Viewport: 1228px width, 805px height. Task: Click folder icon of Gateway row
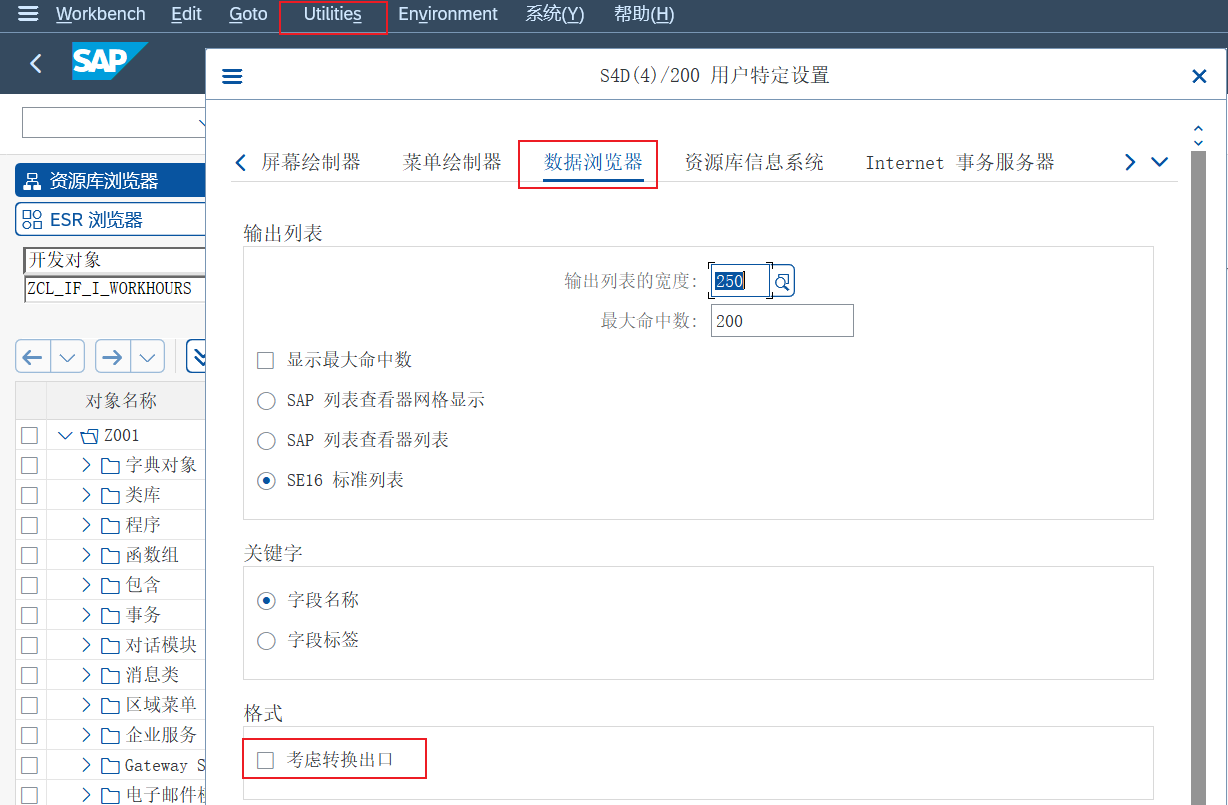110,766
